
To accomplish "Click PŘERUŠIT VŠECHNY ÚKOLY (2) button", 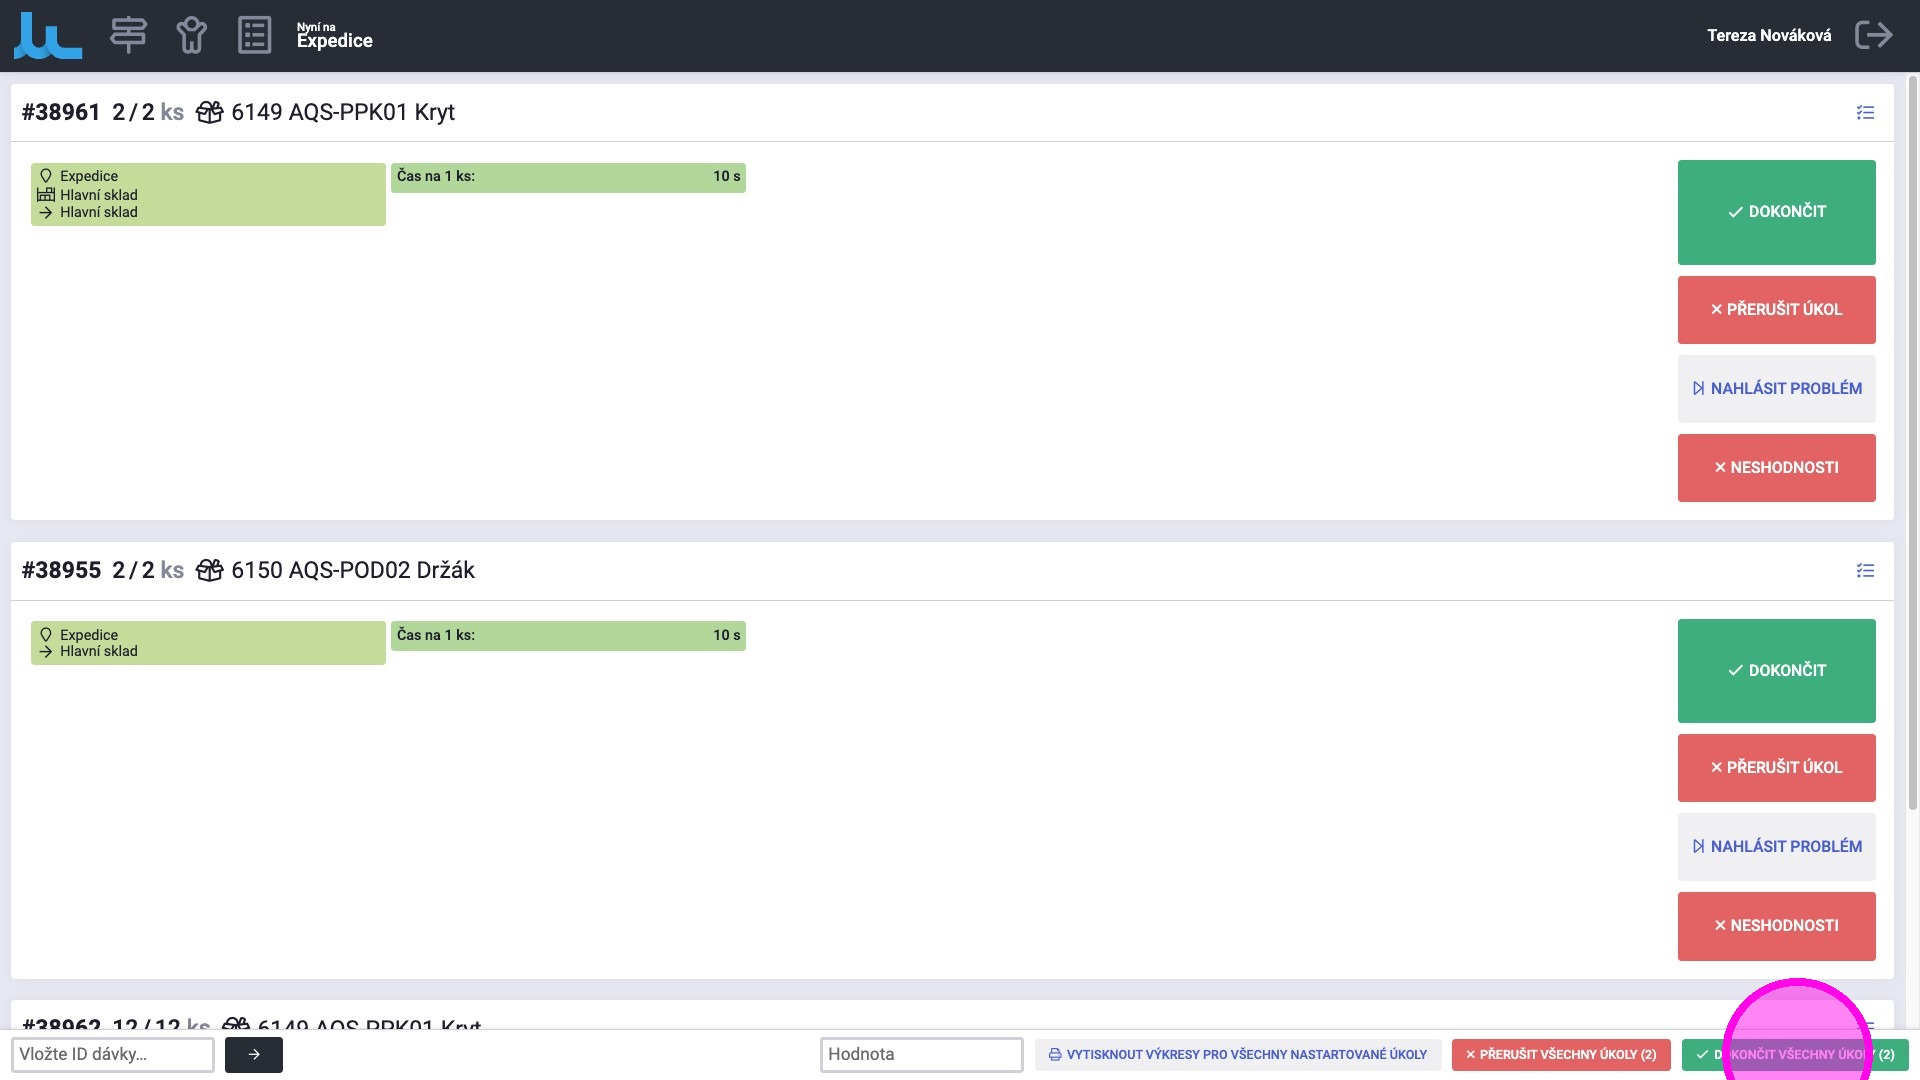I will [x=1560, y=1055].
